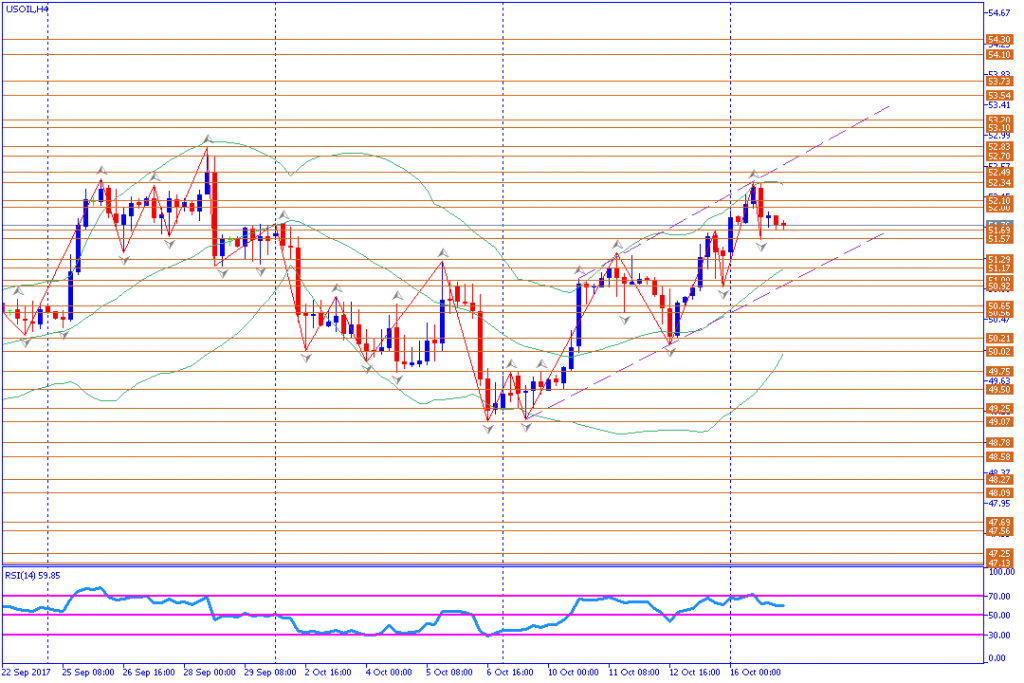Click the USOIL,H4 chart title label
The height and width of the screenshot is (683, 1024).
tap(27, 8)
